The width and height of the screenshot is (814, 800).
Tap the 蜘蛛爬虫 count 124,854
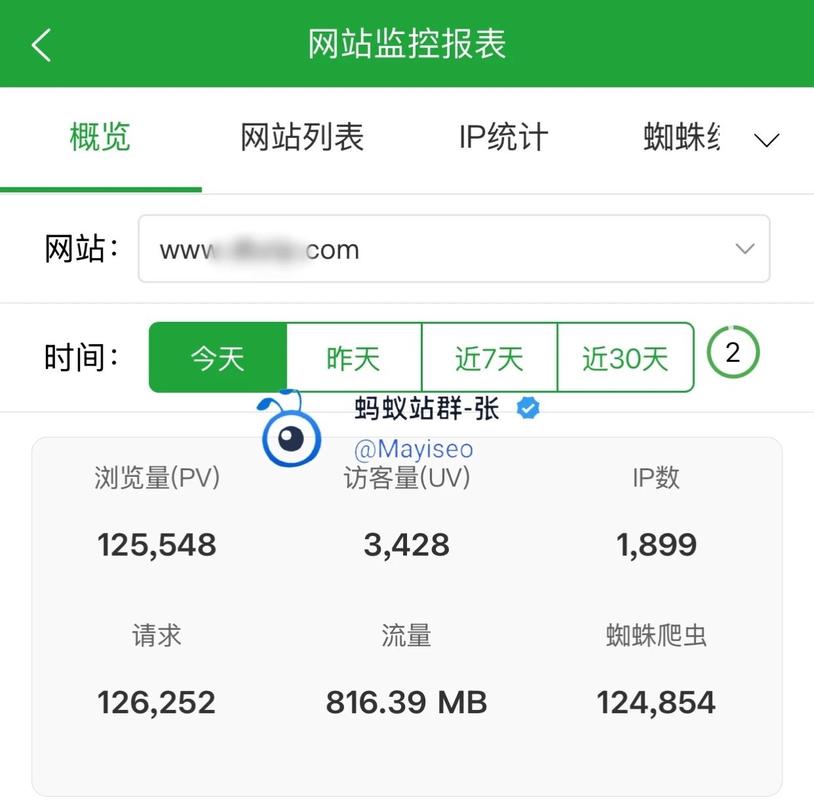[656, 702]
